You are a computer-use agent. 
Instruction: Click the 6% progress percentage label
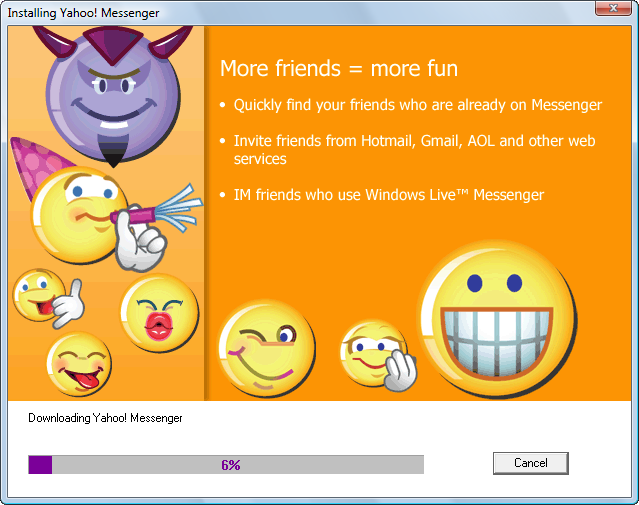pyautogui.click(x=231, y=464)
